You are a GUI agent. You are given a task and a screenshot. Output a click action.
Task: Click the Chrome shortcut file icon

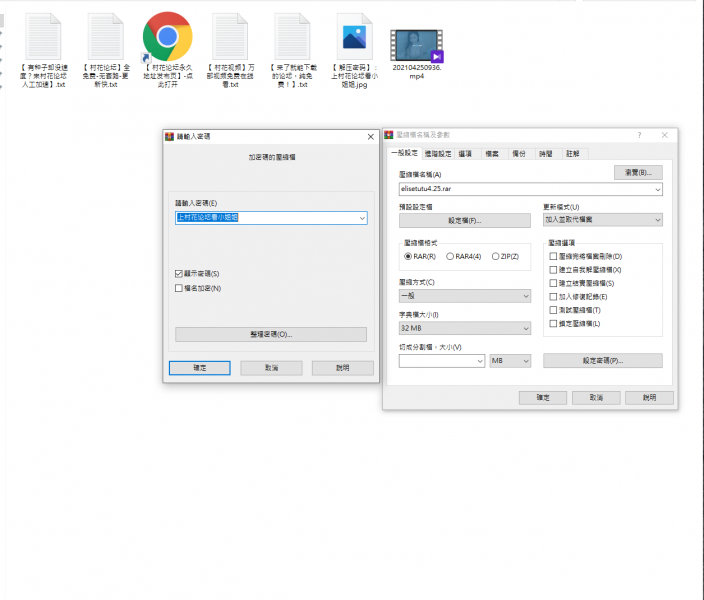point(167,38)
